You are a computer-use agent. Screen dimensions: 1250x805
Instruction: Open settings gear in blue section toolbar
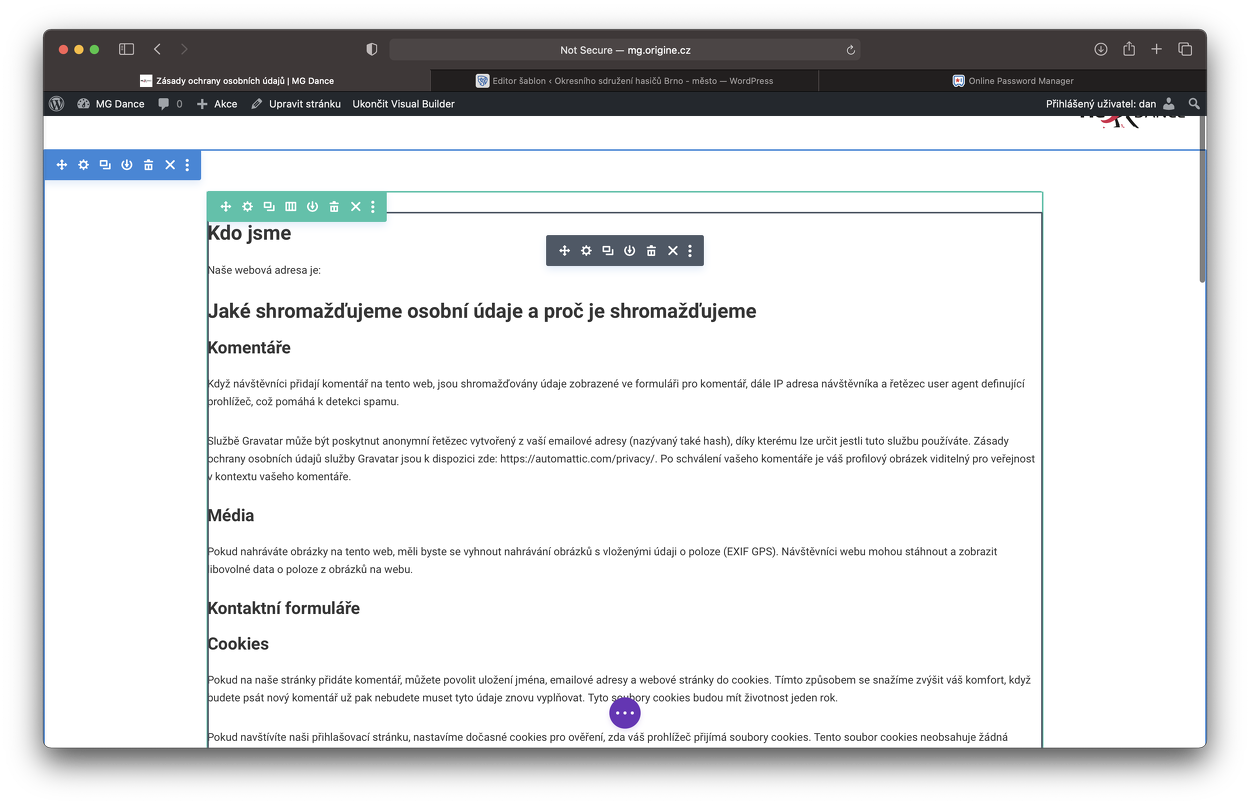(x=83, y=165)
